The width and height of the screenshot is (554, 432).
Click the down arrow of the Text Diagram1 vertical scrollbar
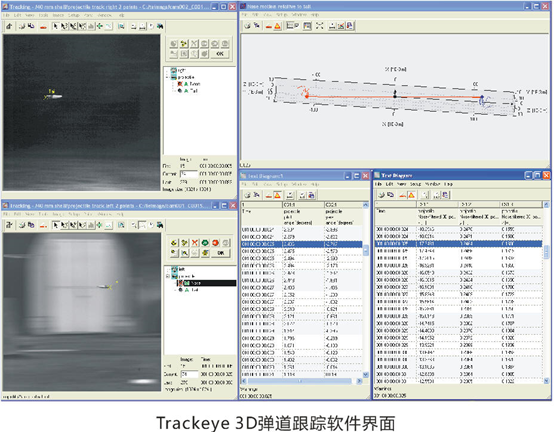[x=366, y=375]
